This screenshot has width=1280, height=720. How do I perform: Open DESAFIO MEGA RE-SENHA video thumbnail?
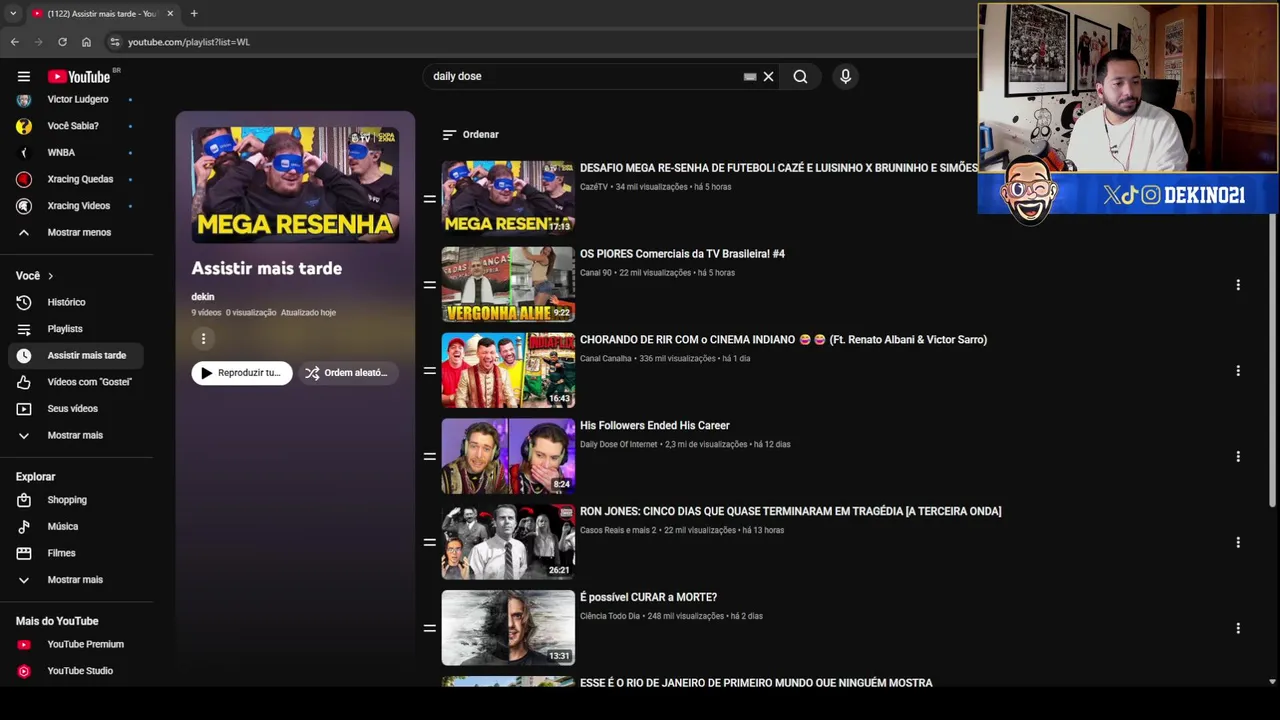click(x=508, y=198)
